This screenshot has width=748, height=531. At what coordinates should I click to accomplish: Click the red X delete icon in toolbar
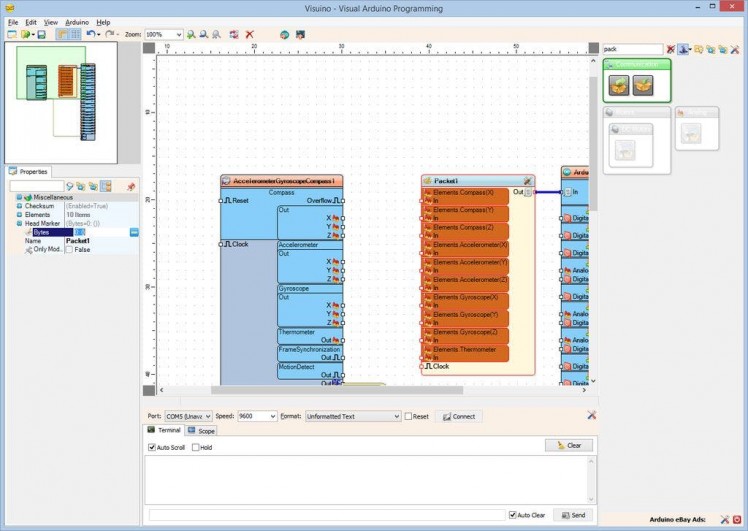[249, 34]
